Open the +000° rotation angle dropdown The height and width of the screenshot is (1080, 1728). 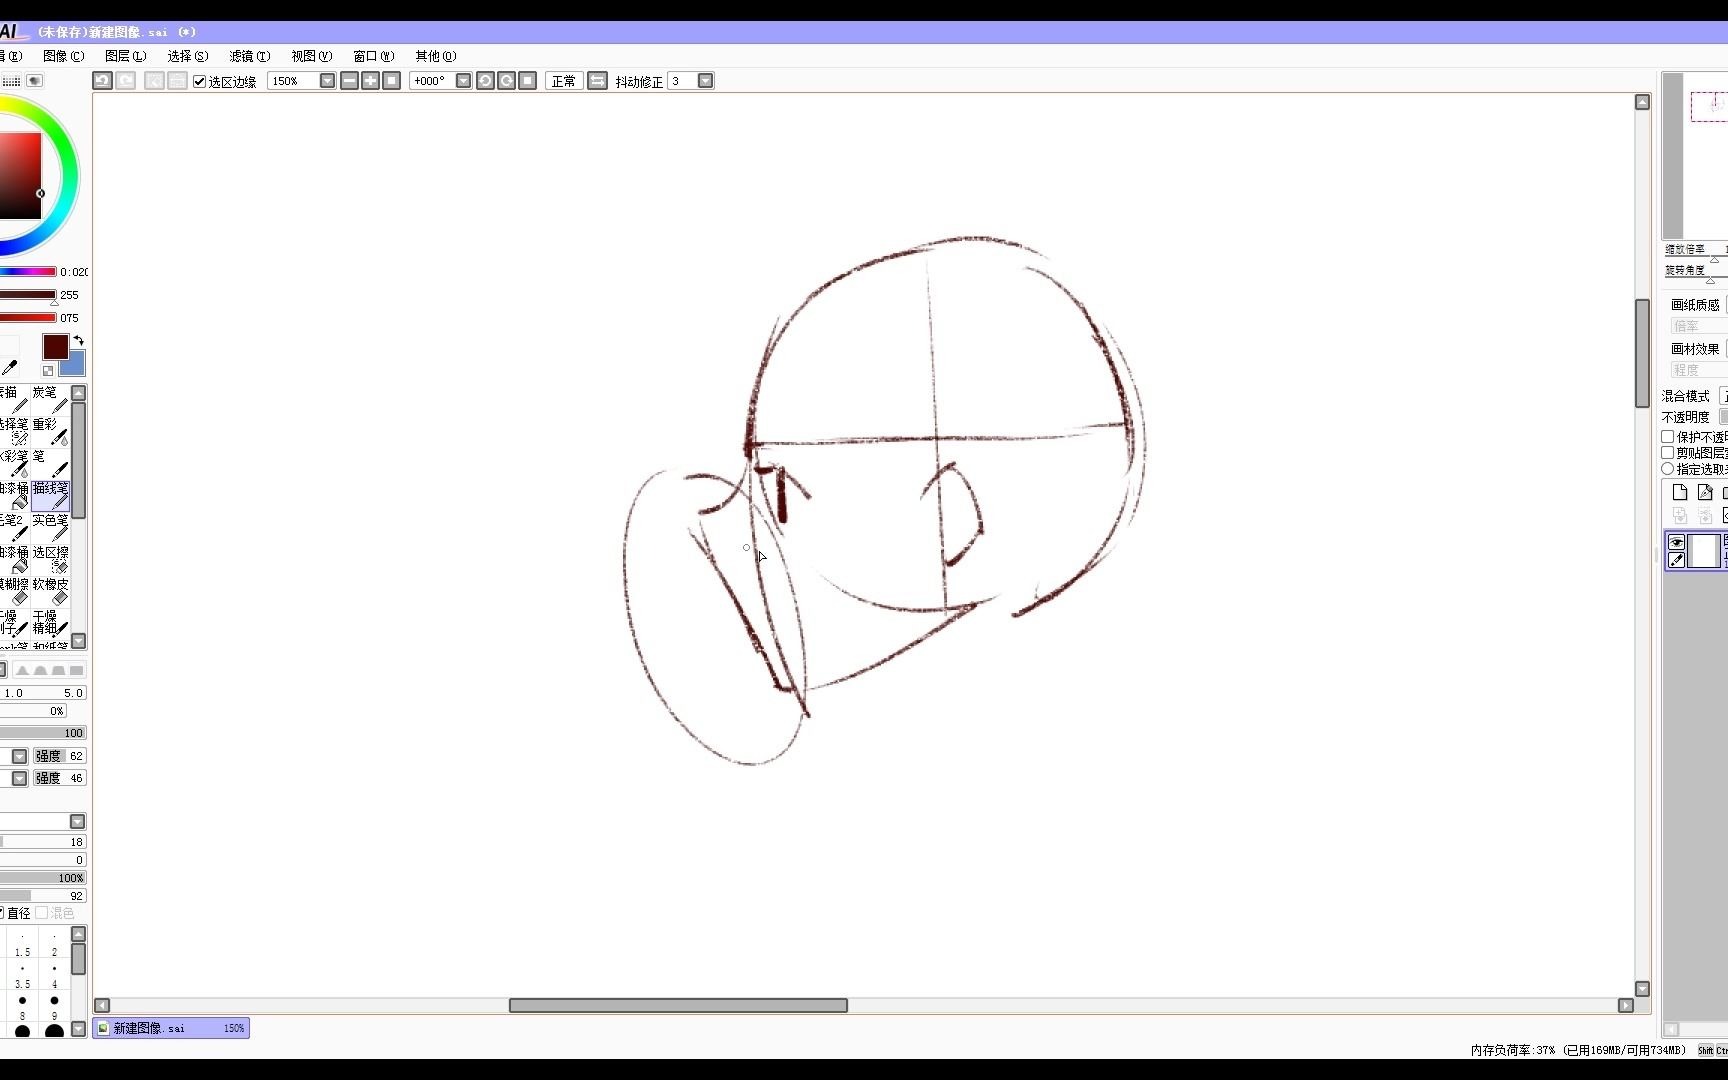pyautogui.click(x=463, y=81)
